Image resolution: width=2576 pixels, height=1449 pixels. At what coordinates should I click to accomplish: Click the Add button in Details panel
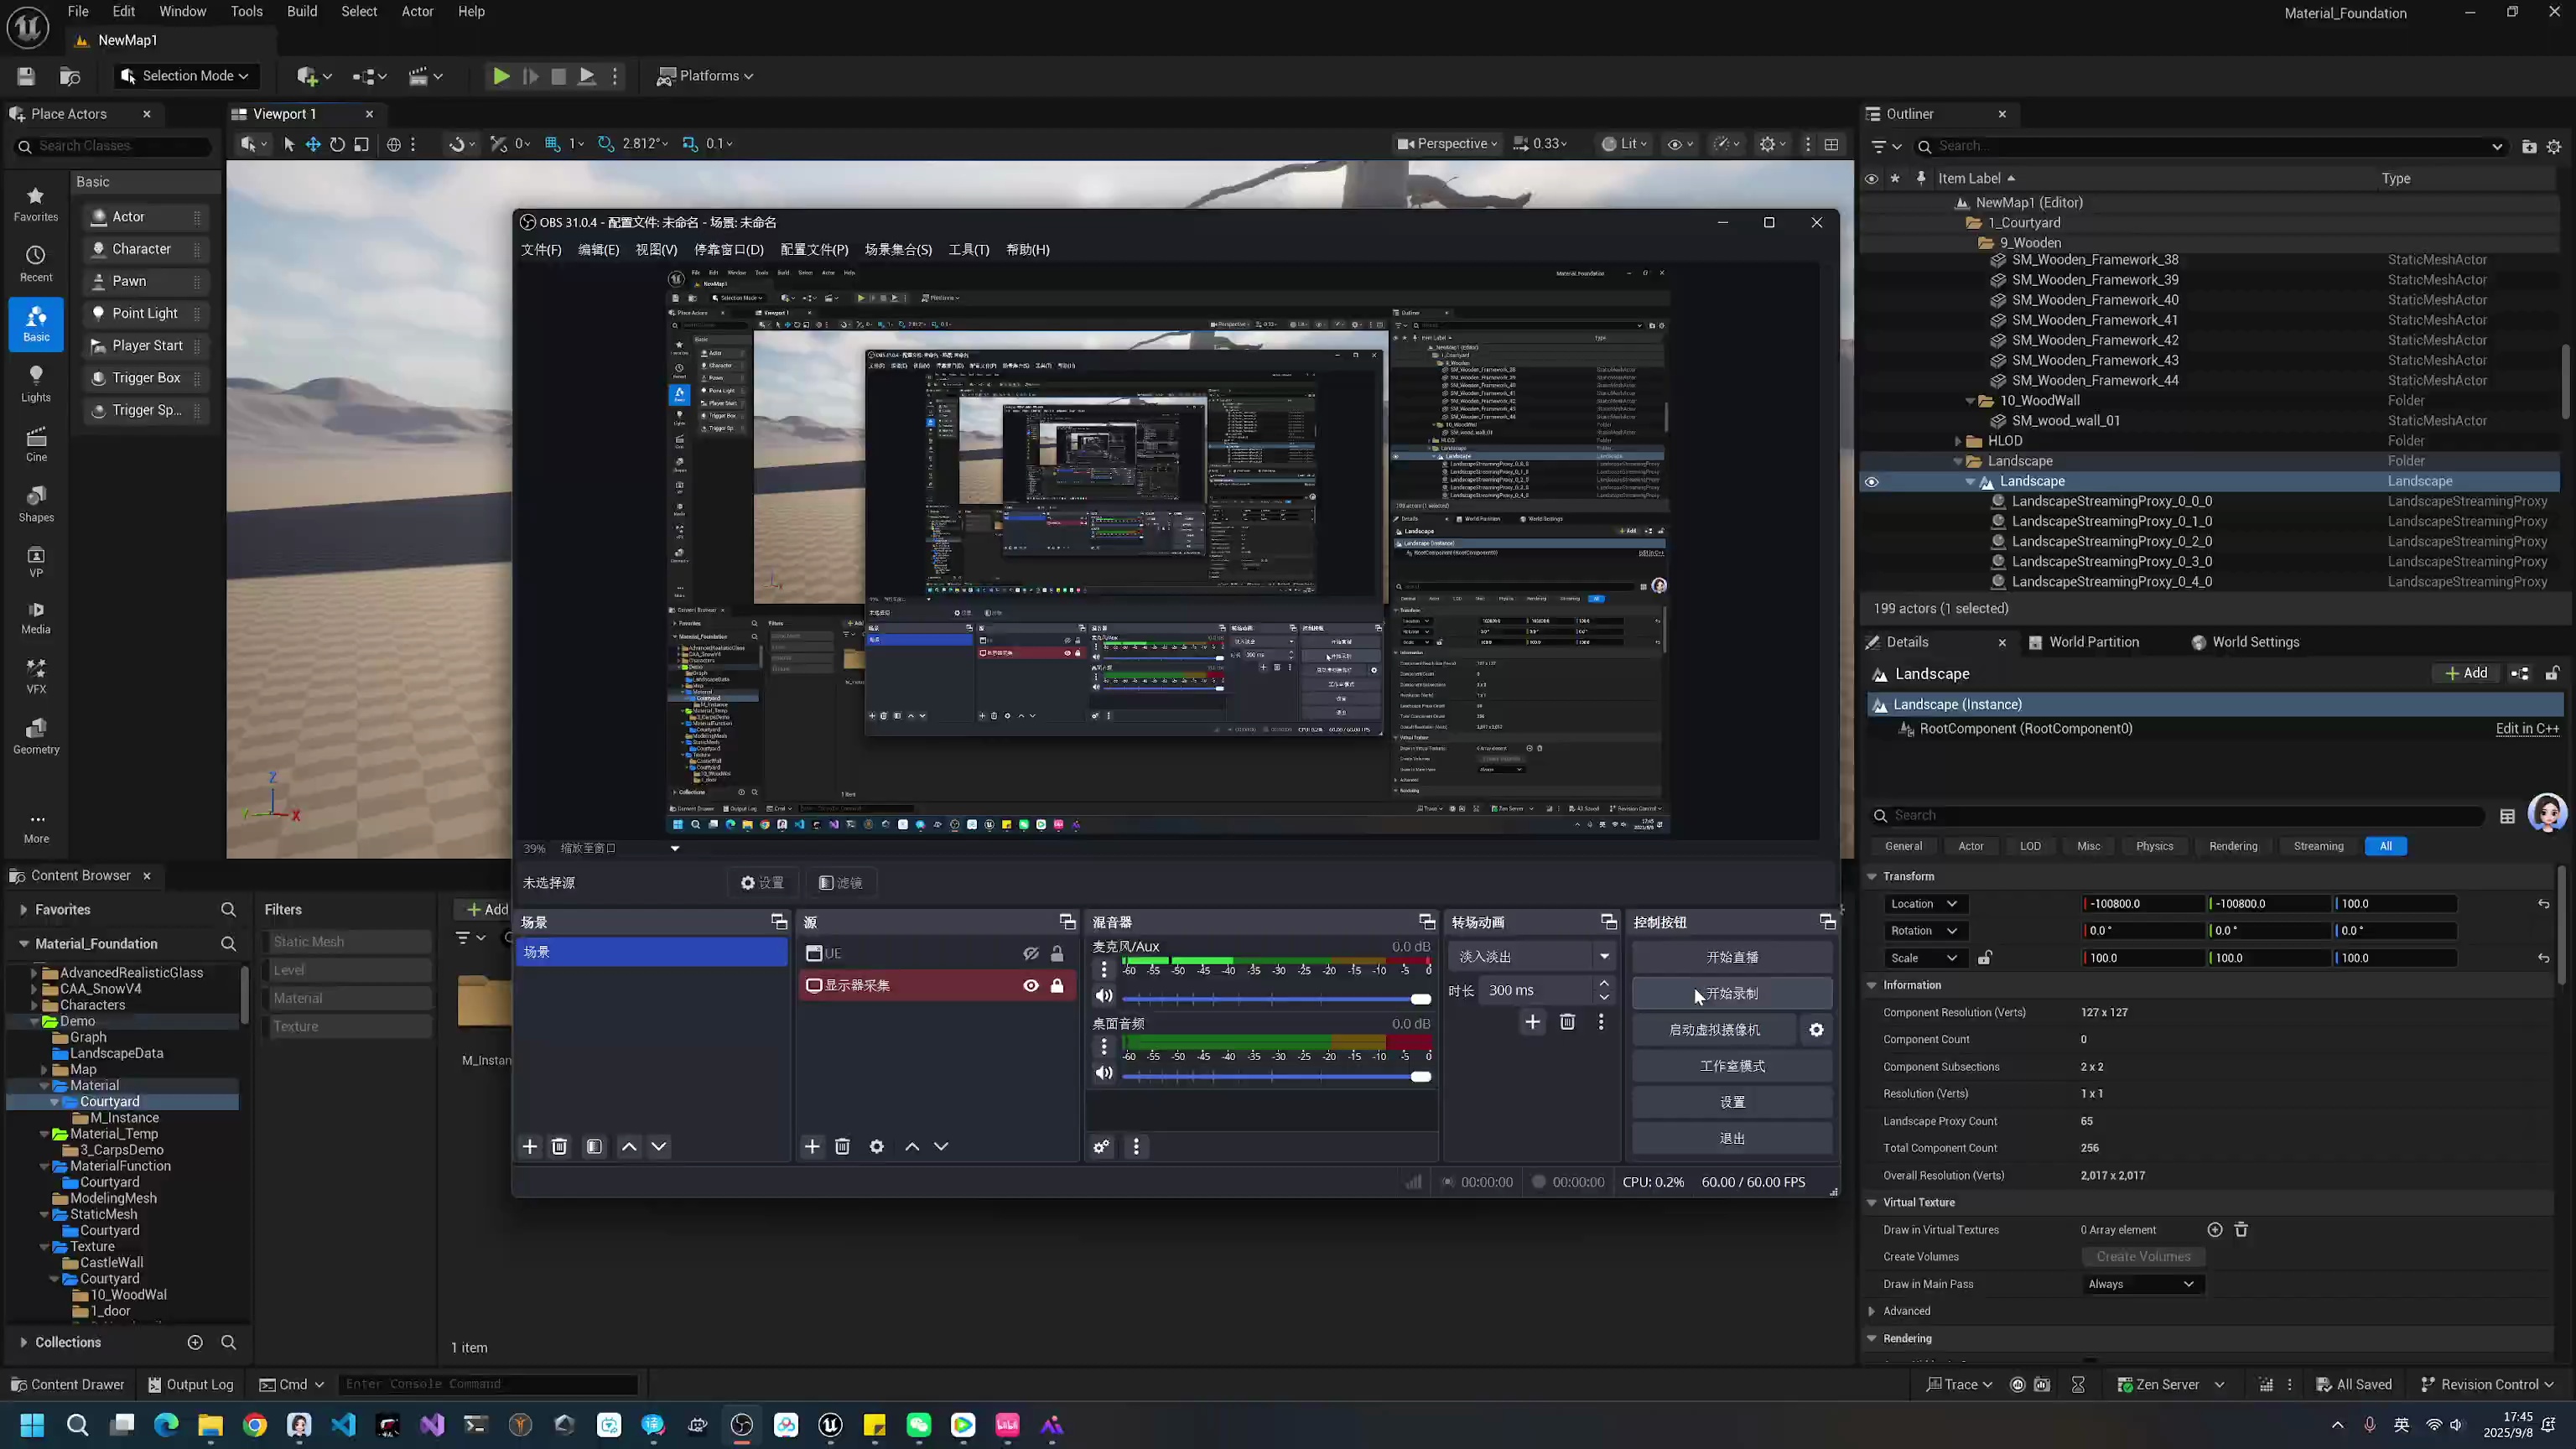2466,673
